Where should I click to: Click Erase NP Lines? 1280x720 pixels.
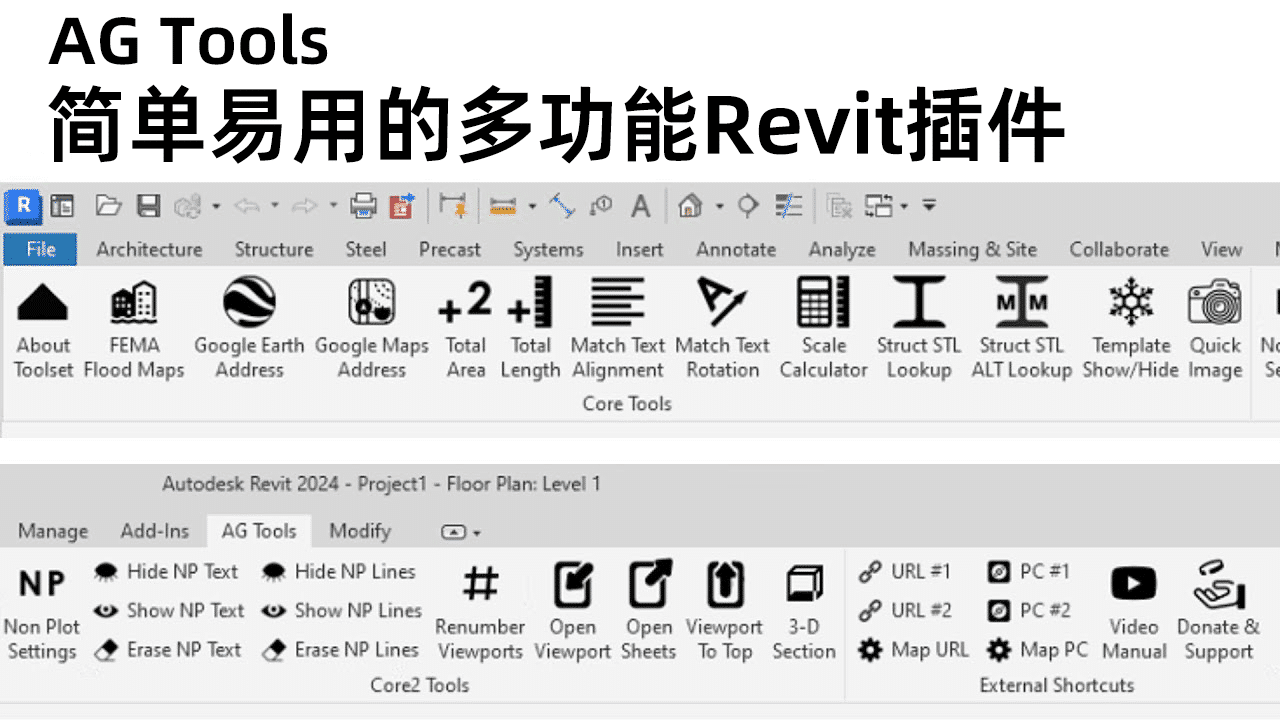pyautogui.click(x=340, y=650)
